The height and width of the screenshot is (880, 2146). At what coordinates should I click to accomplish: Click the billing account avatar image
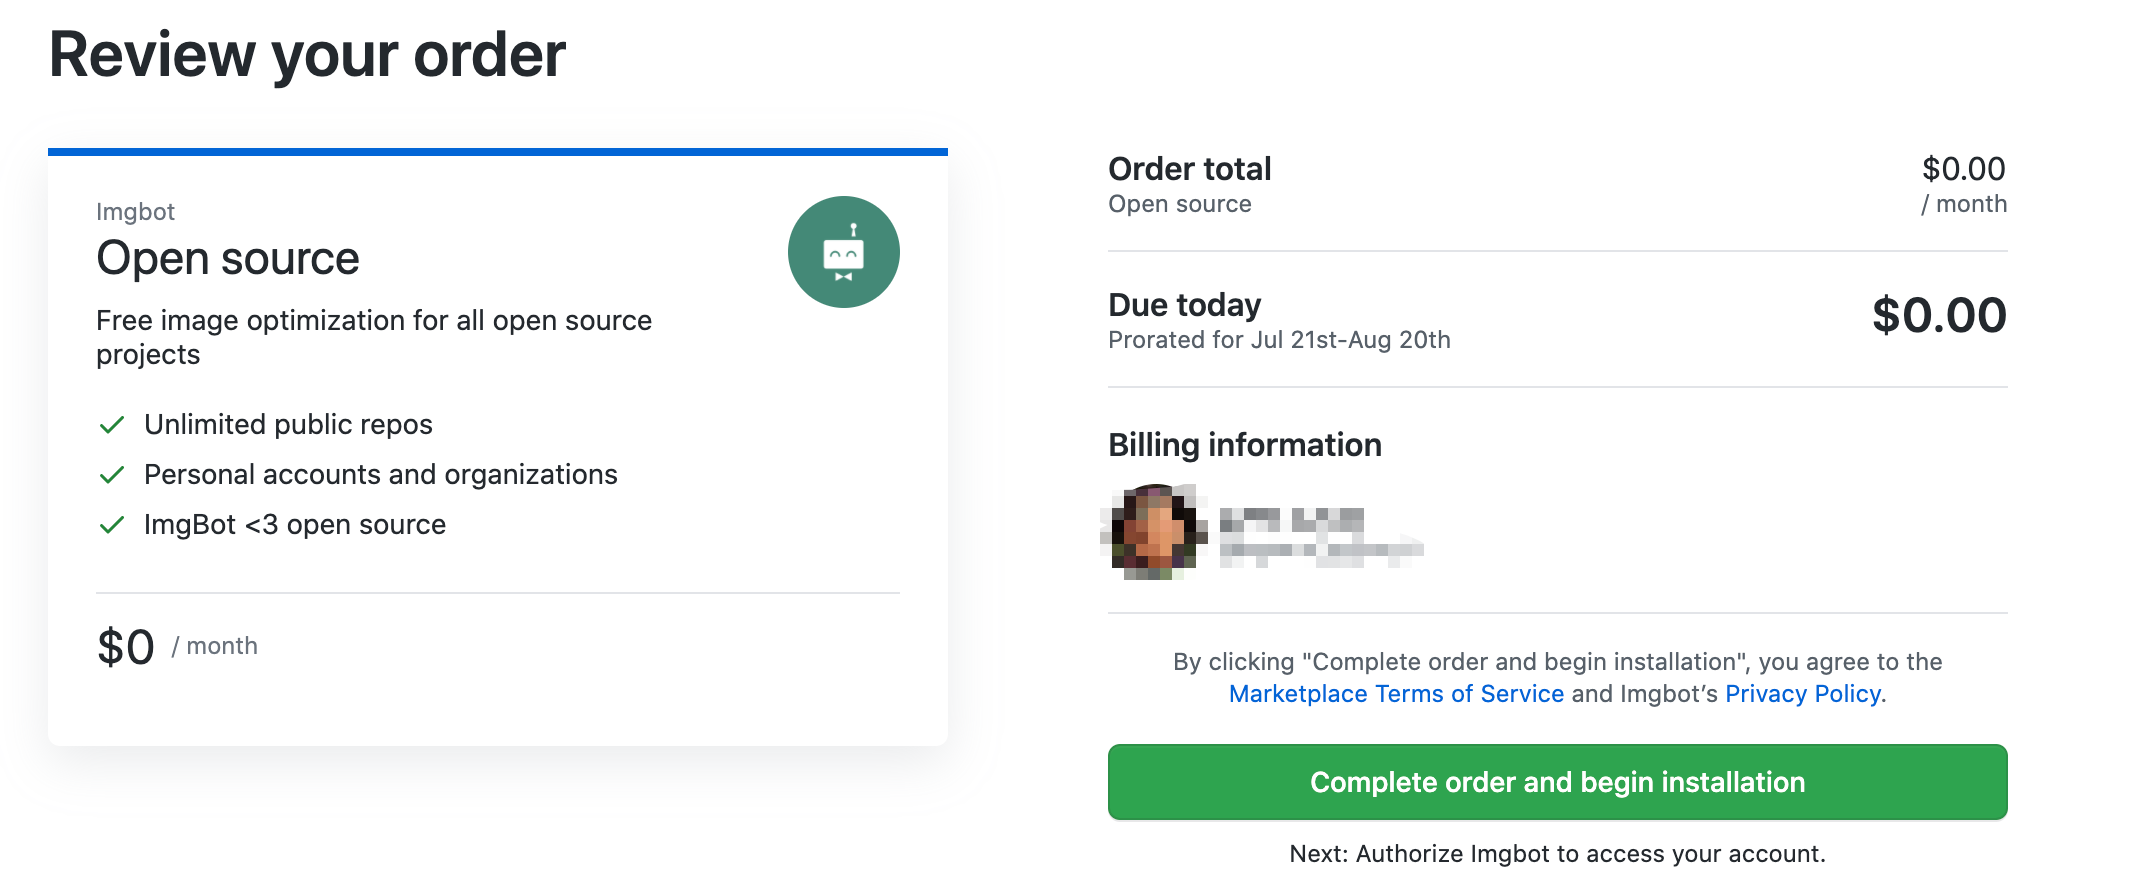pos(1156,532)
